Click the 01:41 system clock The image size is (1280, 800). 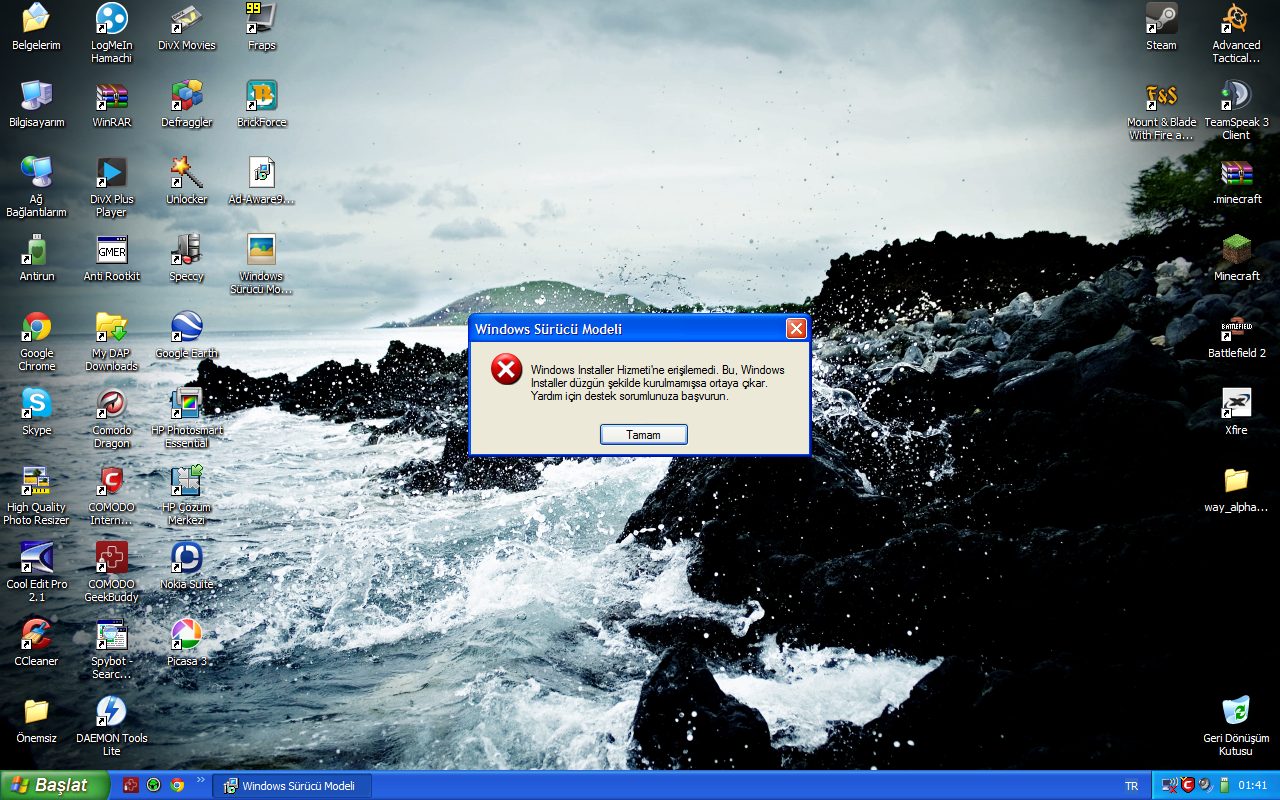(1253, 786)
